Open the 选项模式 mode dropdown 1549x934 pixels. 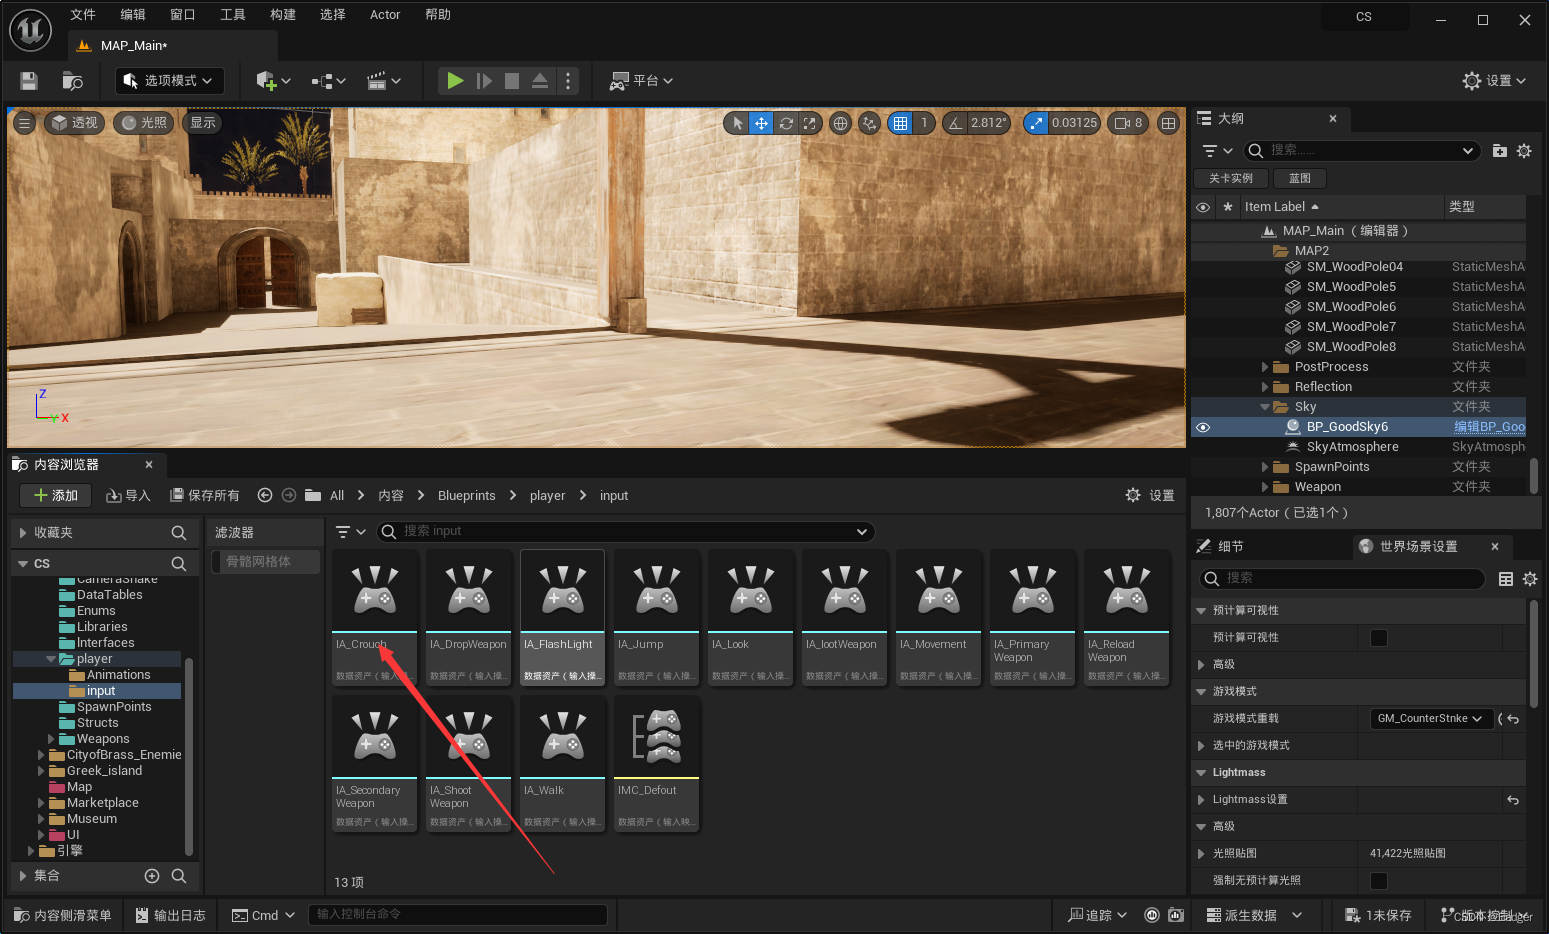click(x=170, y=81)
